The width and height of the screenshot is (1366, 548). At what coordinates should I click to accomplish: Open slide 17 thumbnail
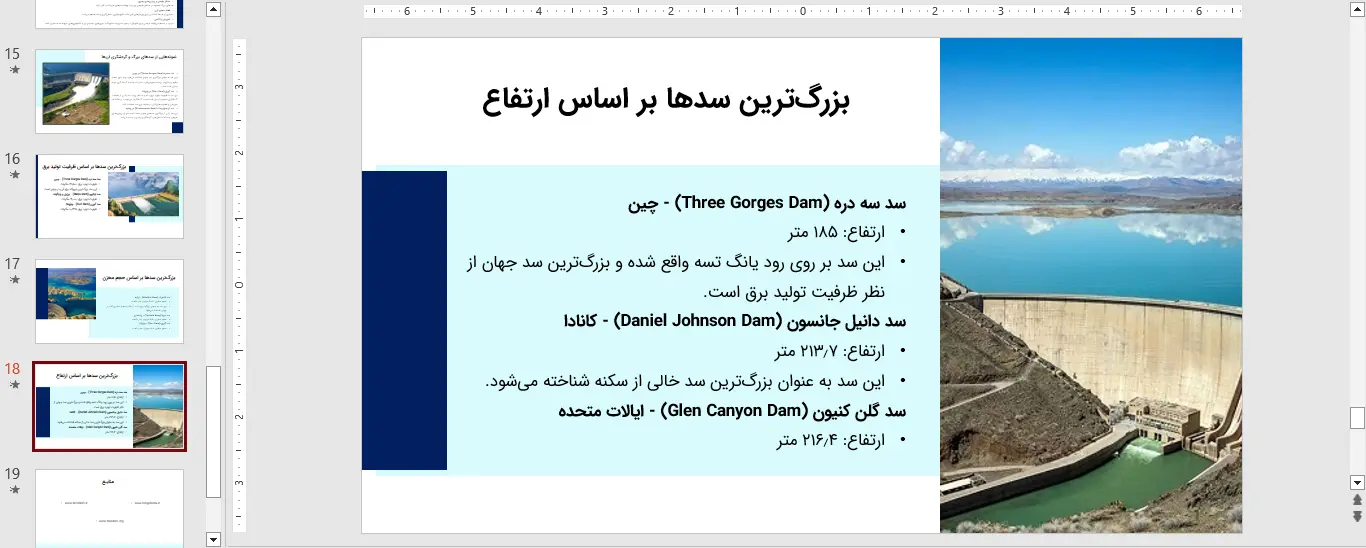(110, 301)
